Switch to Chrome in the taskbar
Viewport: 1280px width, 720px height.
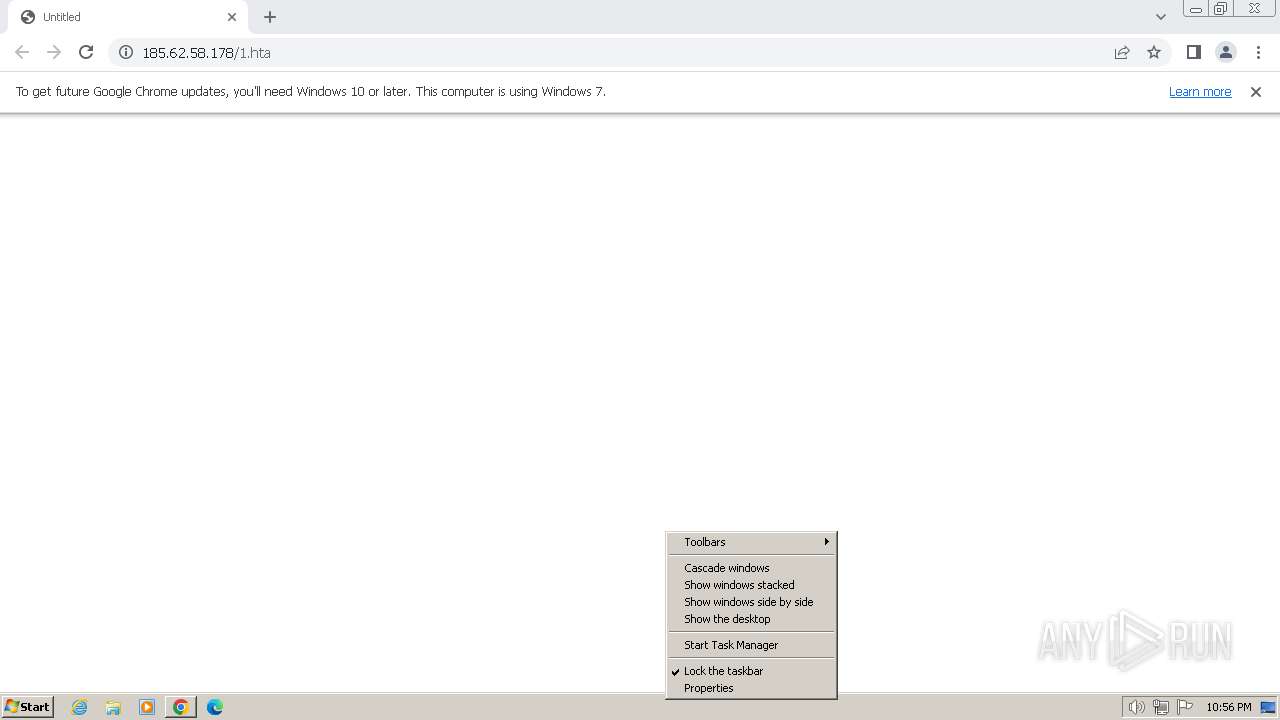[181, 707]
